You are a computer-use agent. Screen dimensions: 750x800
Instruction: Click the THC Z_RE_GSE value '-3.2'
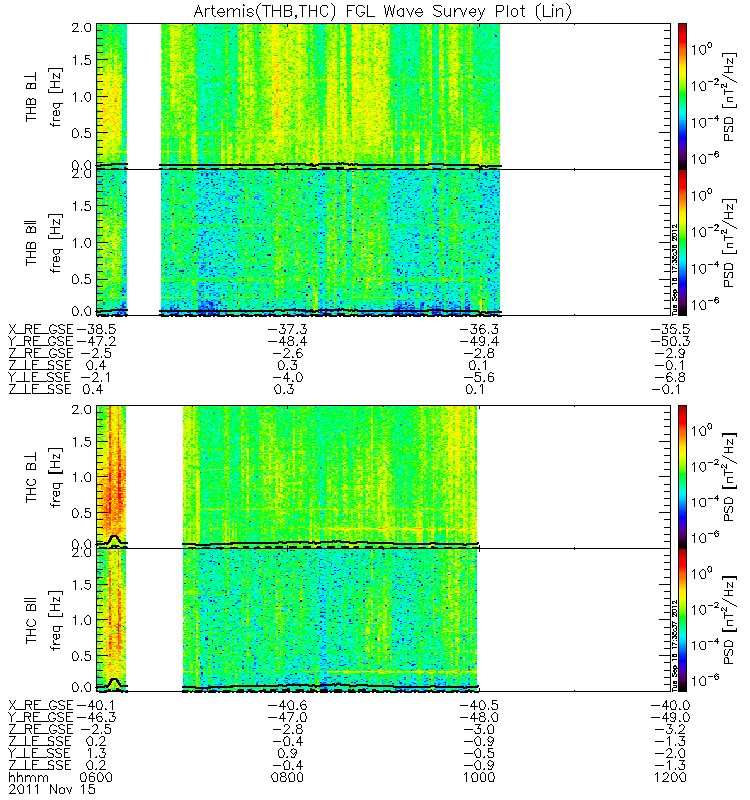pos(670,730)
